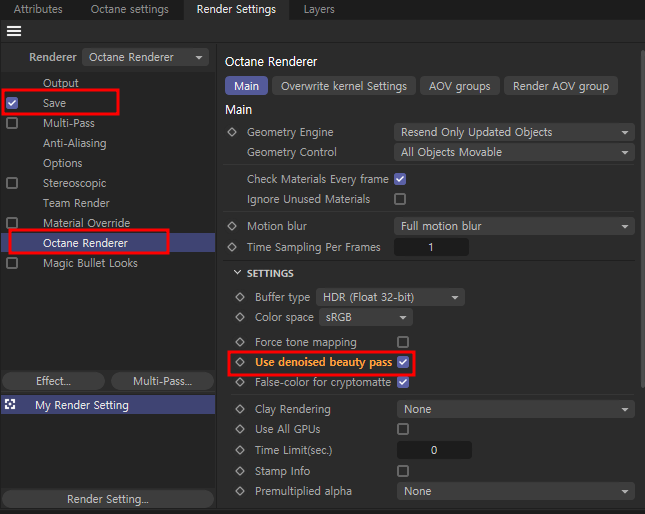Open the hamburger menu icon

(14, 31)
